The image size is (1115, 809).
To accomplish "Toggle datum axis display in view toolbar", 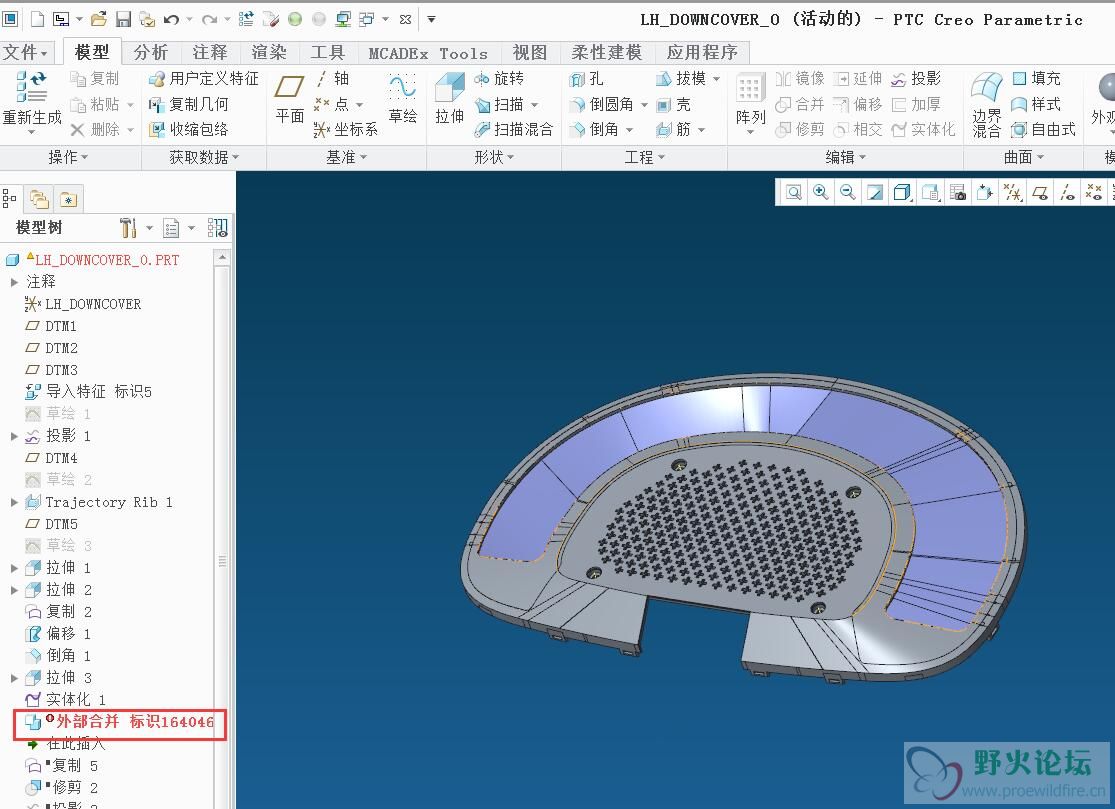I will click(1067, 192).
